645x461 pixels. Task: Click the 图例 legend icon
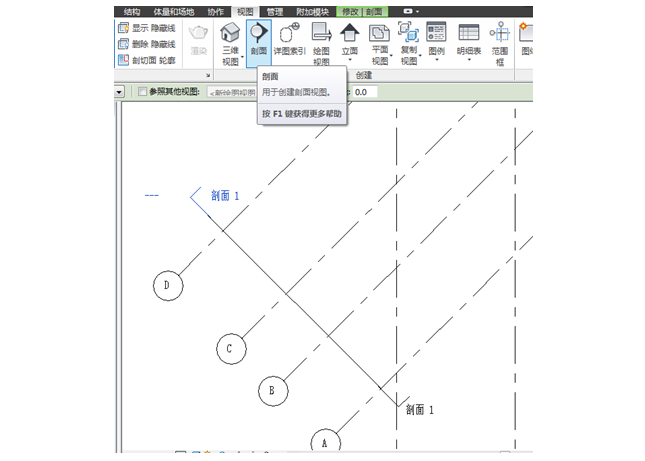point(437,36)
